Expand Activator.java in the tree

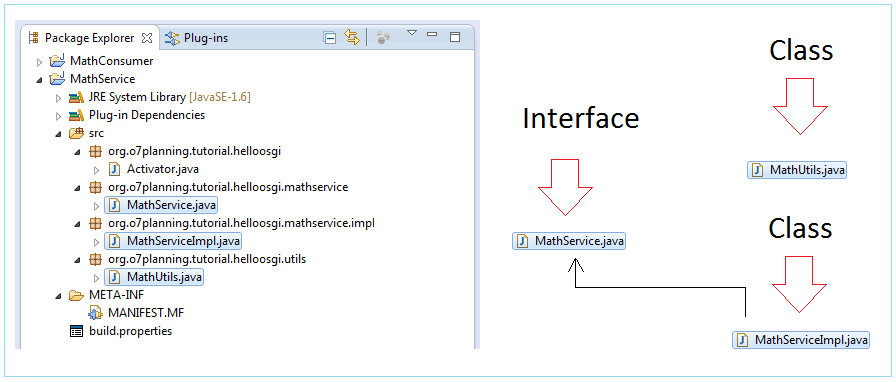pyautogui.click(x=96, y=170)
